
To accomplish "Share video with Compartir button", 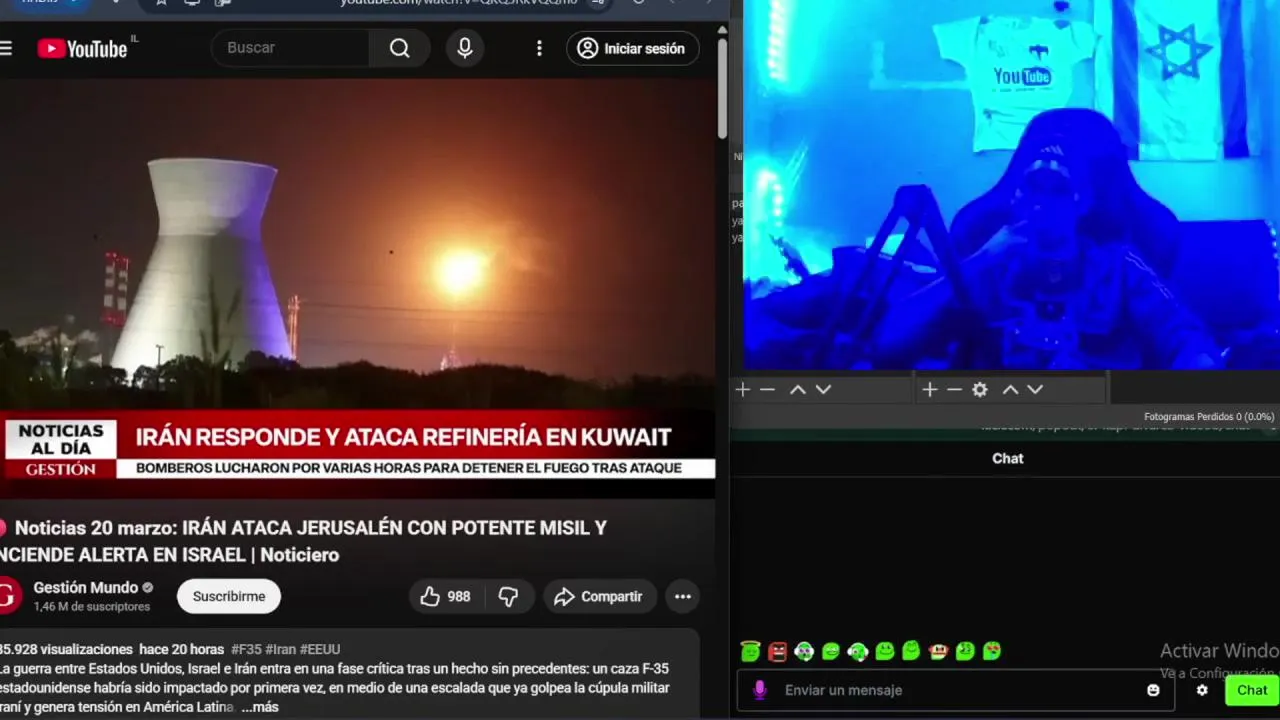I will coord(600,596).
